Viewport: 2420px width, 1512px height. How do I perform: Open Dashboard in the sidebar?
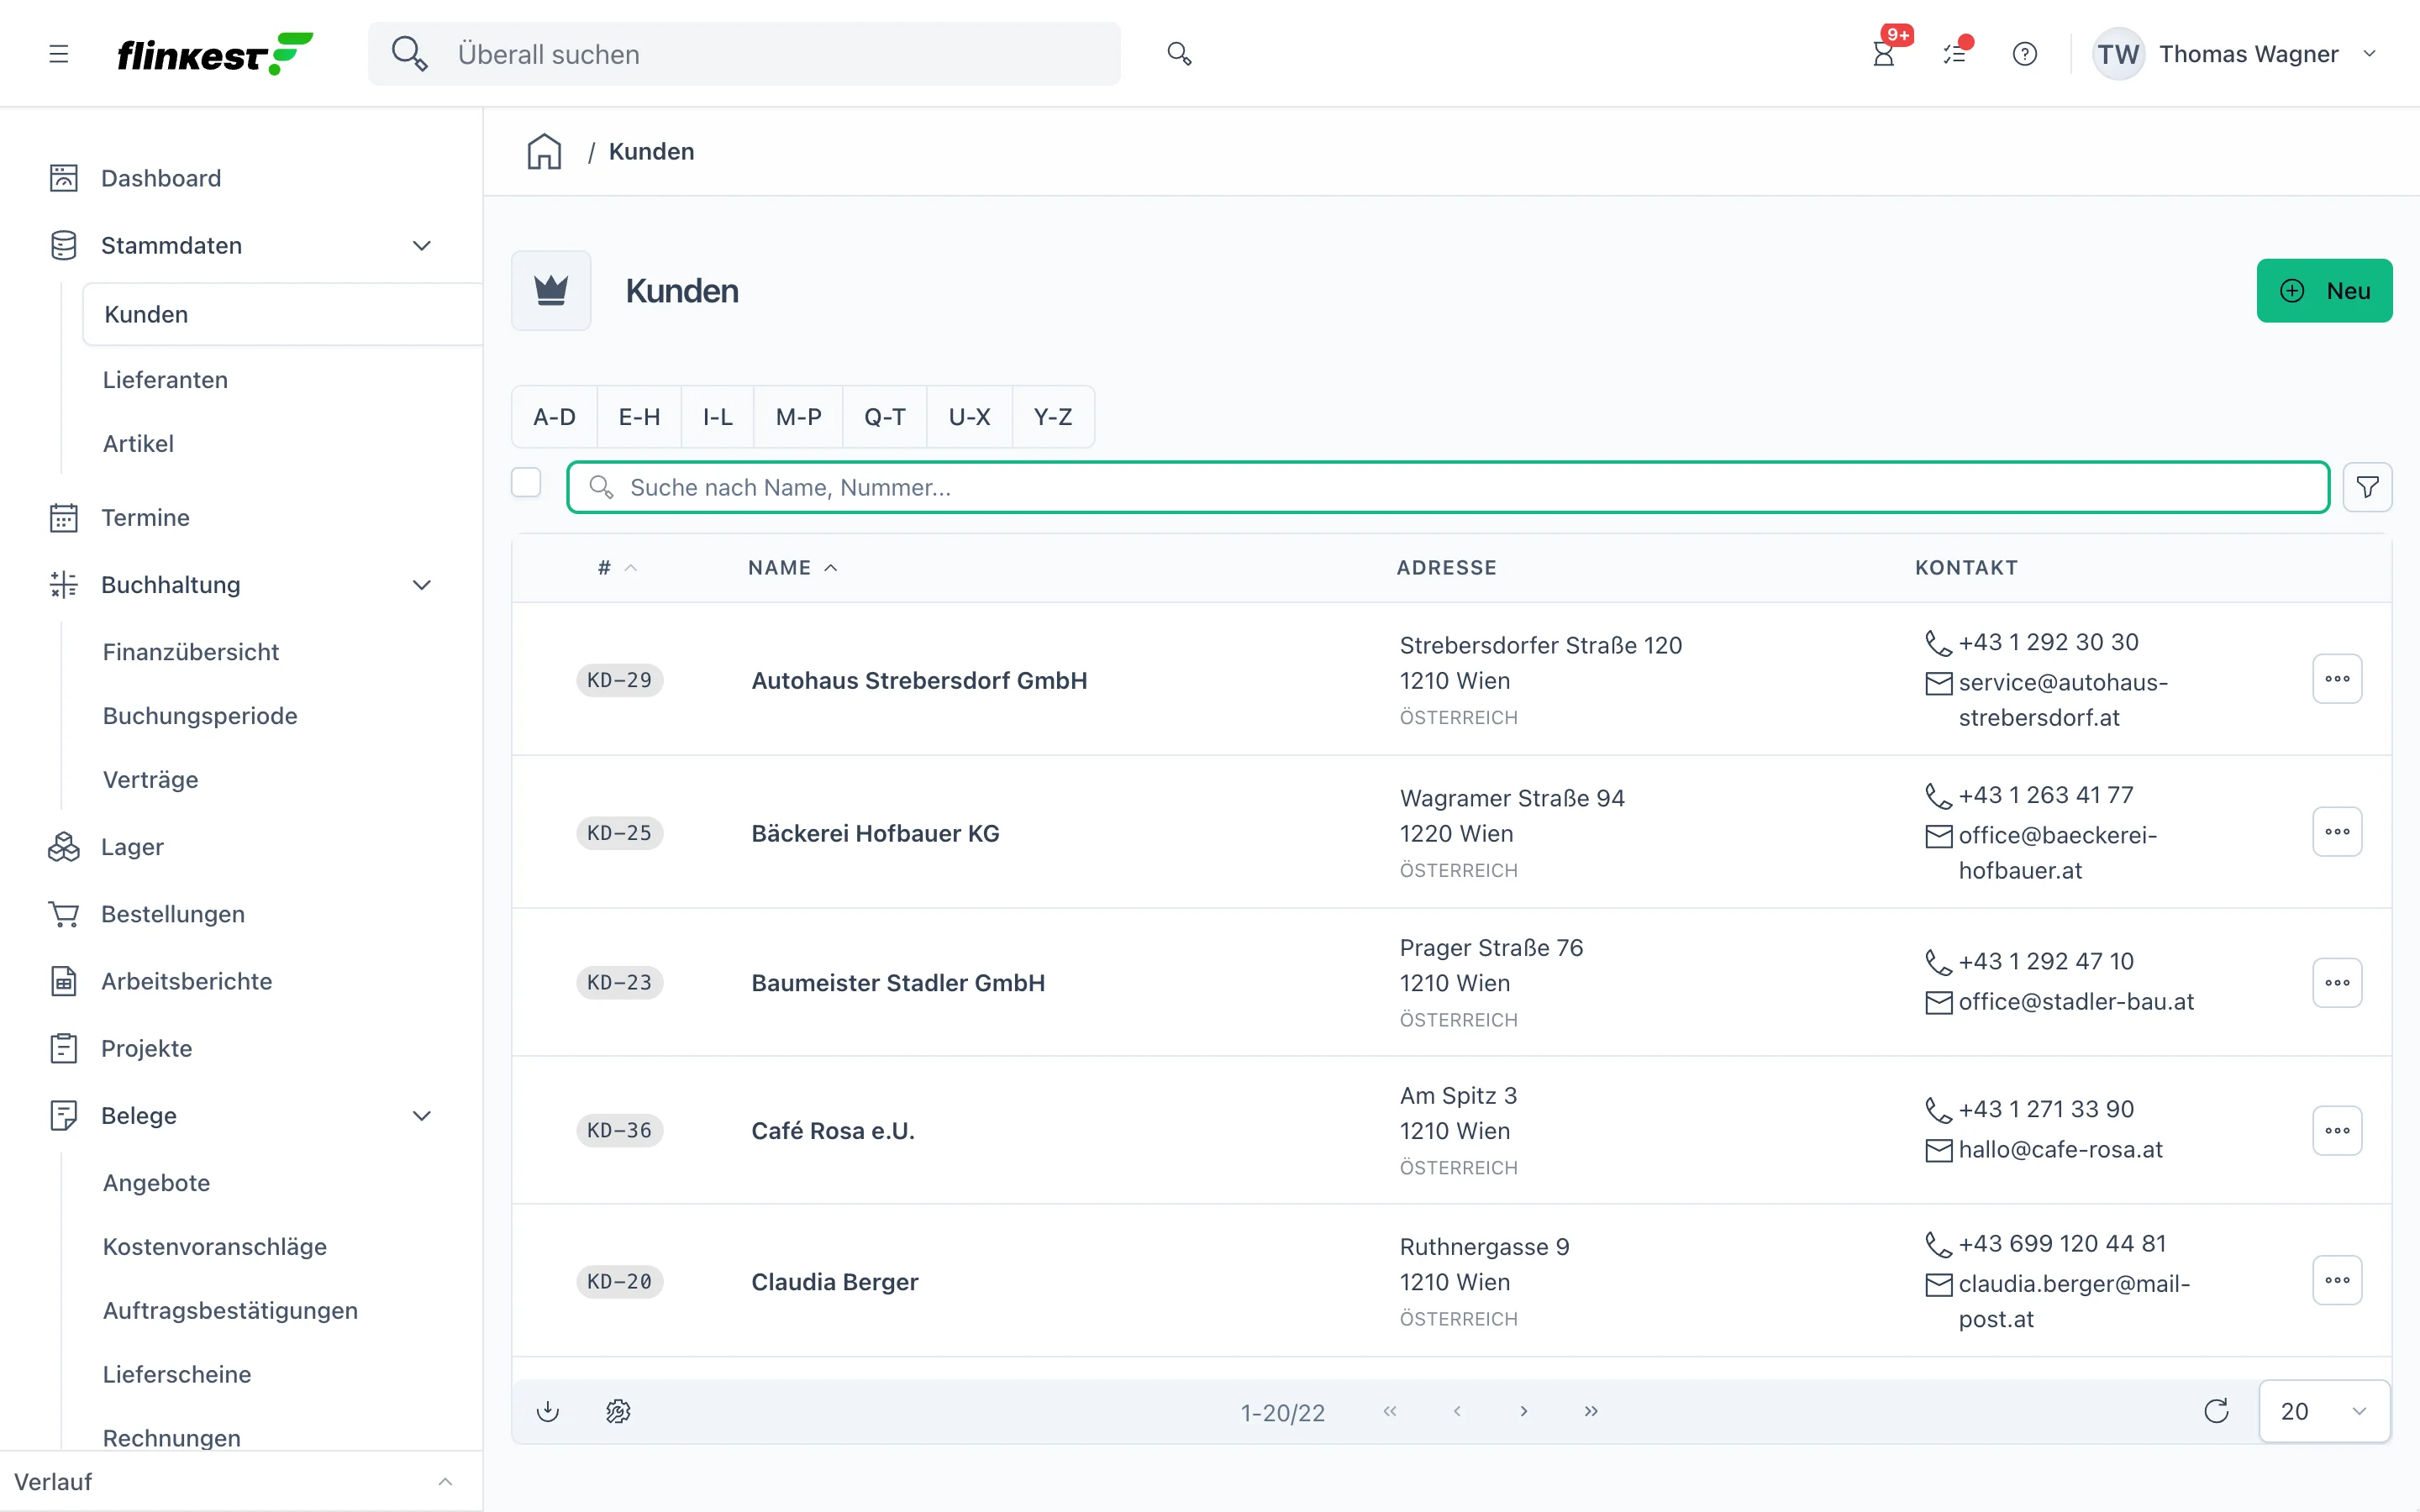click(x=161, y=178)
